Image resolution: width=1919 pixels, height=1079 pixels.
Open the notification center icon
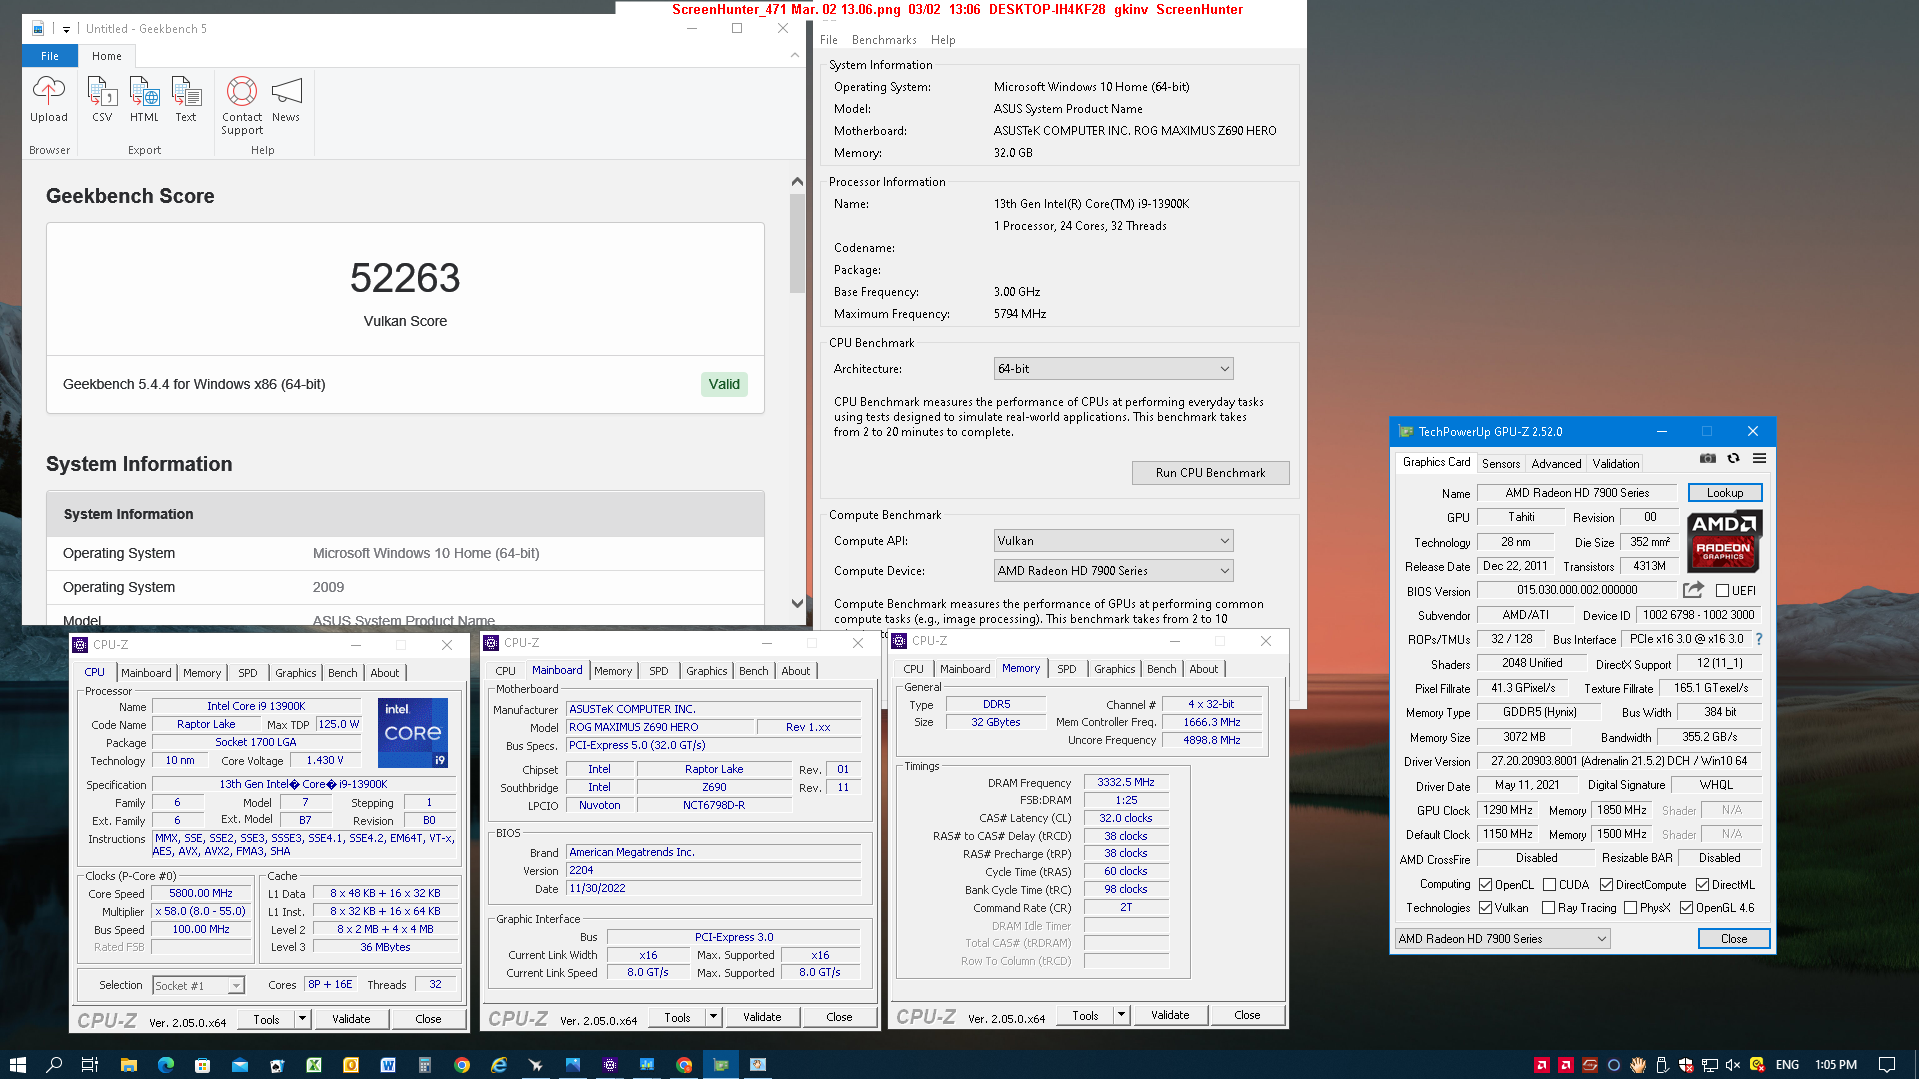(x=1887, y=1065)
